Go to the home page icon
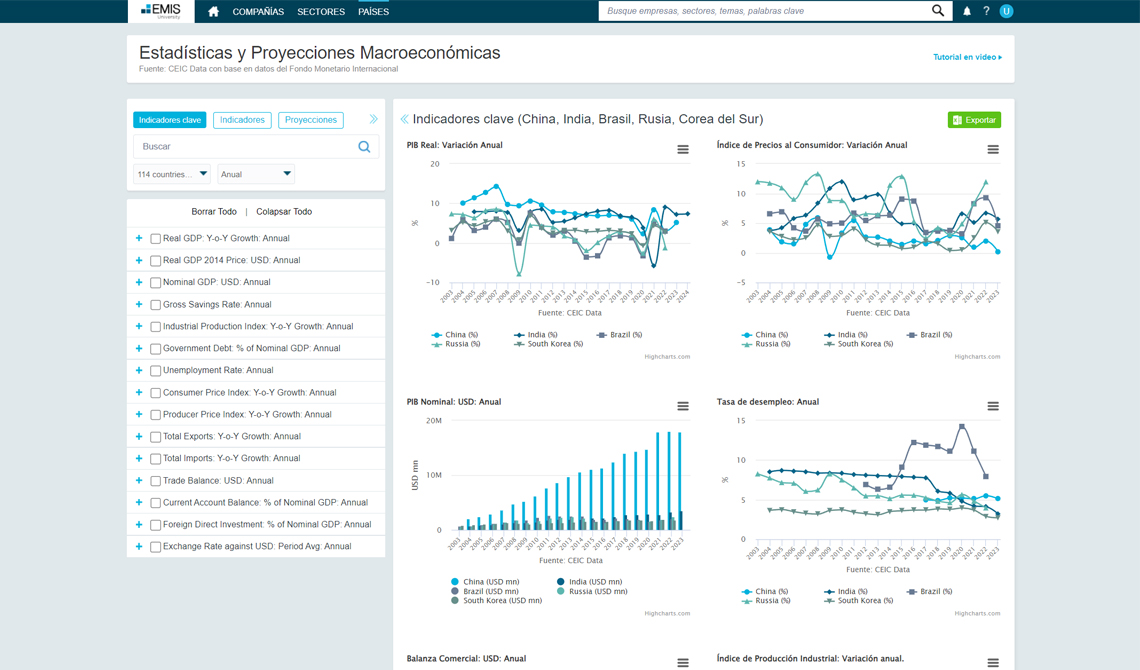This screenshot has height=670, width=1140. click(x=213, y=12)
